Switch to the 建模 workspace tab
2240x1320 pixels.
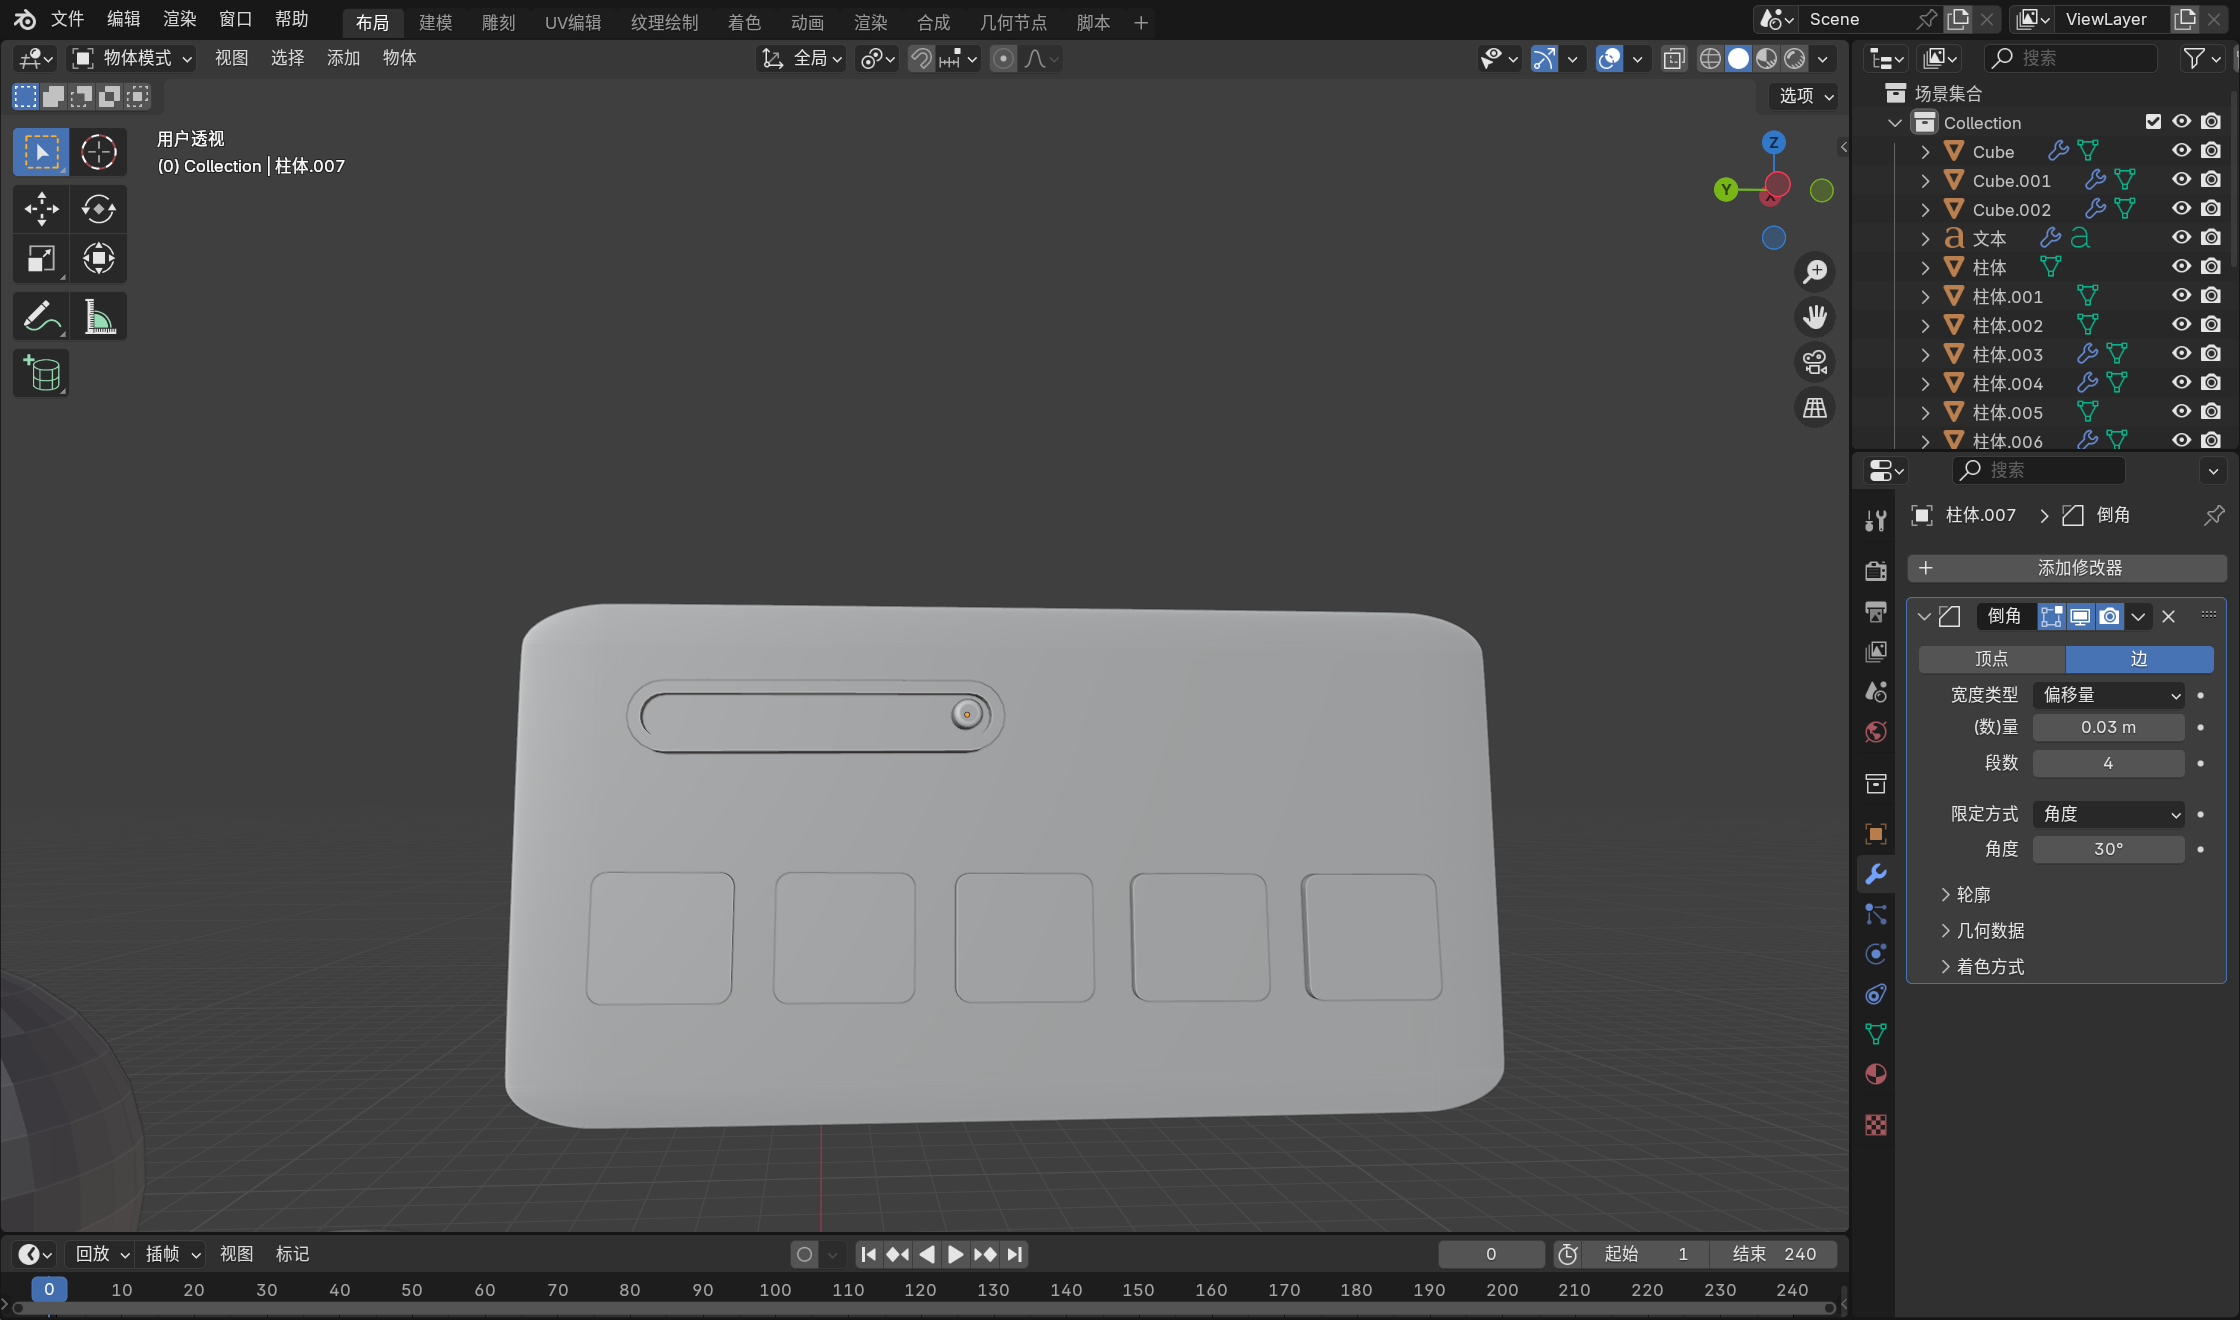point(435,22)
